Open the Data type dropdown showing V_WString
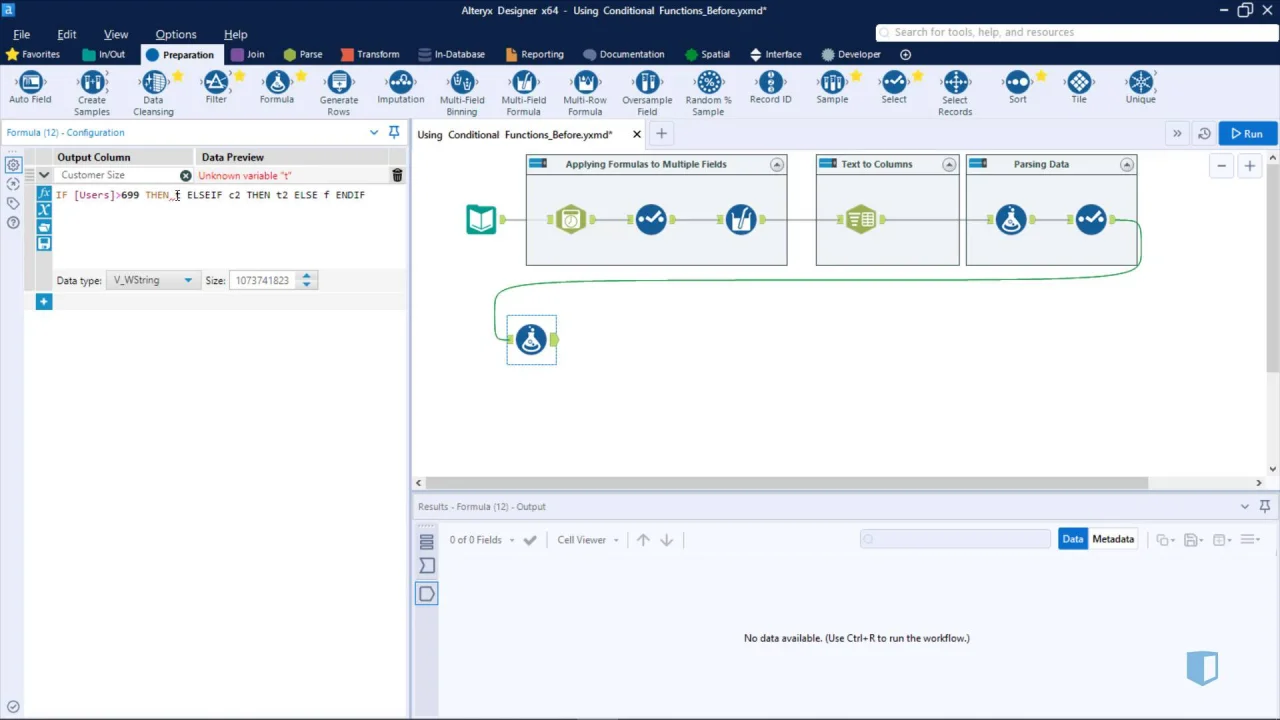The image size is (1280, 720). pos(152,280)
